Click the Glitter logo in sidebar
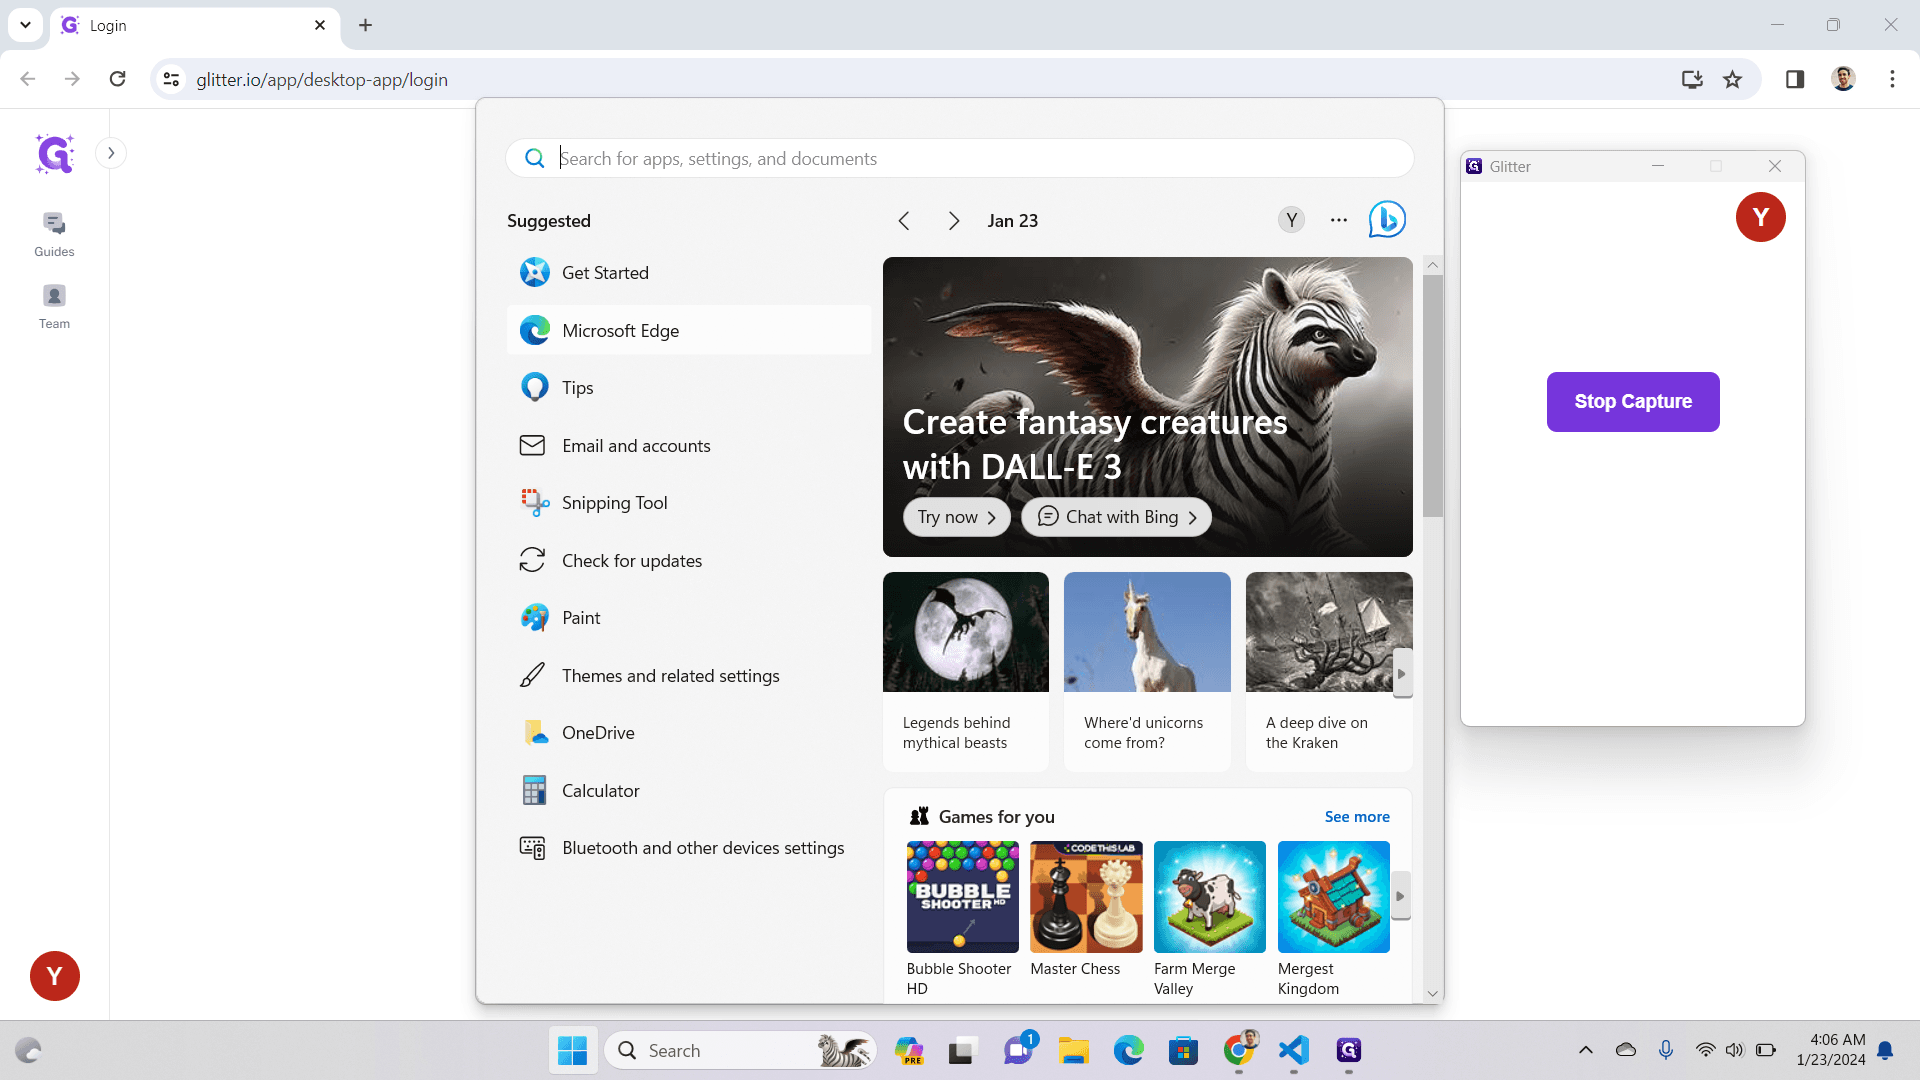 (x=54, y=154)
